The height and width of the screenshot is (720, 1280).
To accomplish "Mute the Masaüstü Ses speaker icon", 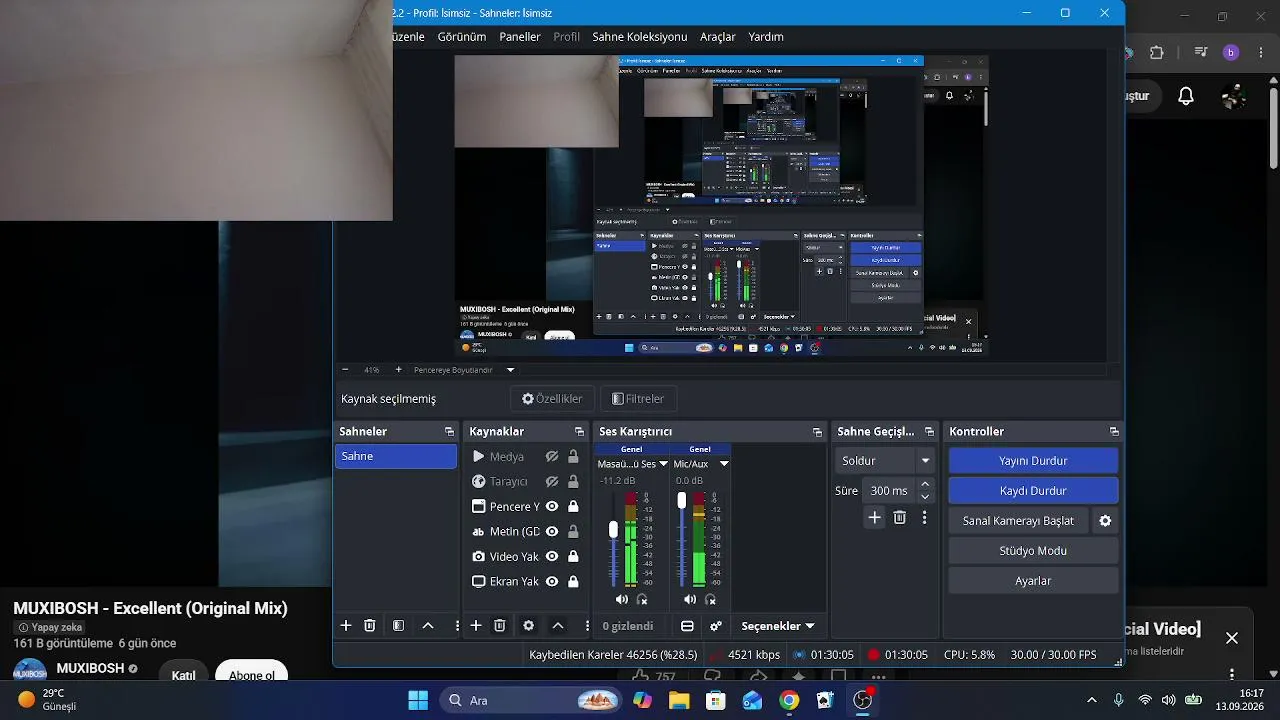I will click(622, 600).
